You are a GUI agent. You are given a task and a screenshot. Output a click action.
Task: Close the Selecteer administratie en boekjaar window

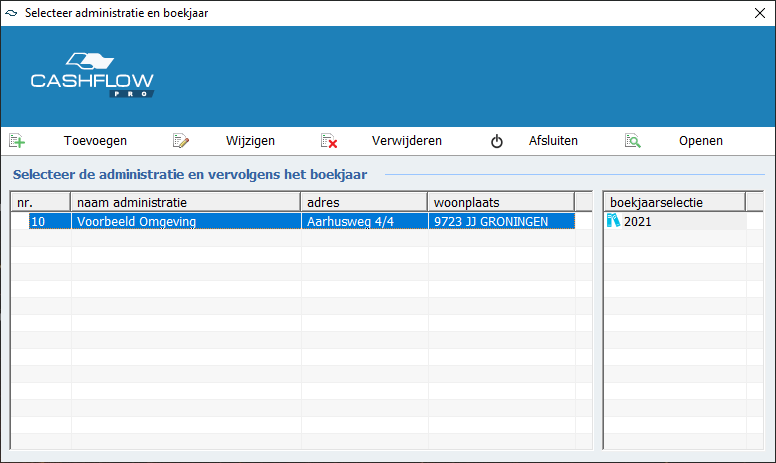coord(760,13)
